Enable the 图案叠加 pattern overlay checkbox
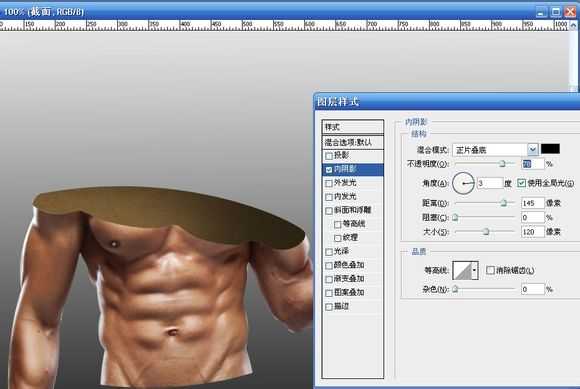Viewport: 580px width, 389px height. pos(328,293)
